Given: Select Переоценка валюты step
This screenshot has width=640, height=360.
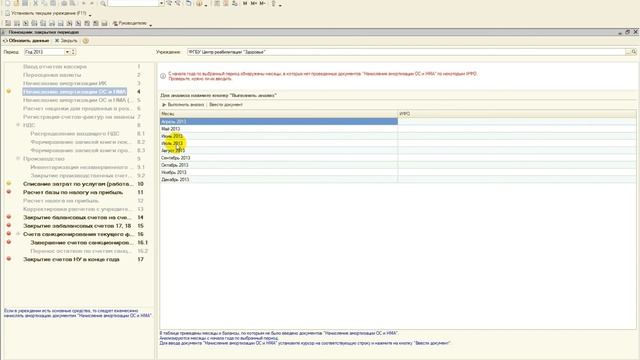Looking at the screenshot, I should pos(52,75).
